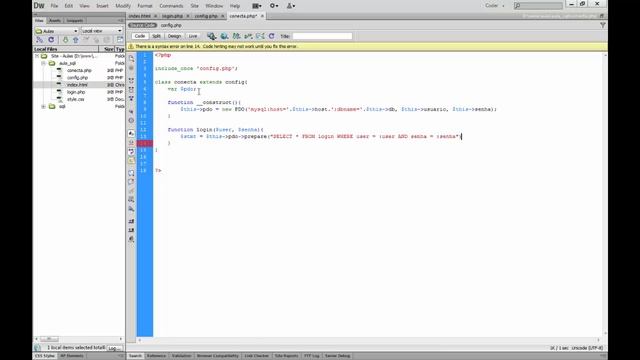Select login.php in file tree
Viewport: 640px width, 360px height.
[x=76, y=92]
